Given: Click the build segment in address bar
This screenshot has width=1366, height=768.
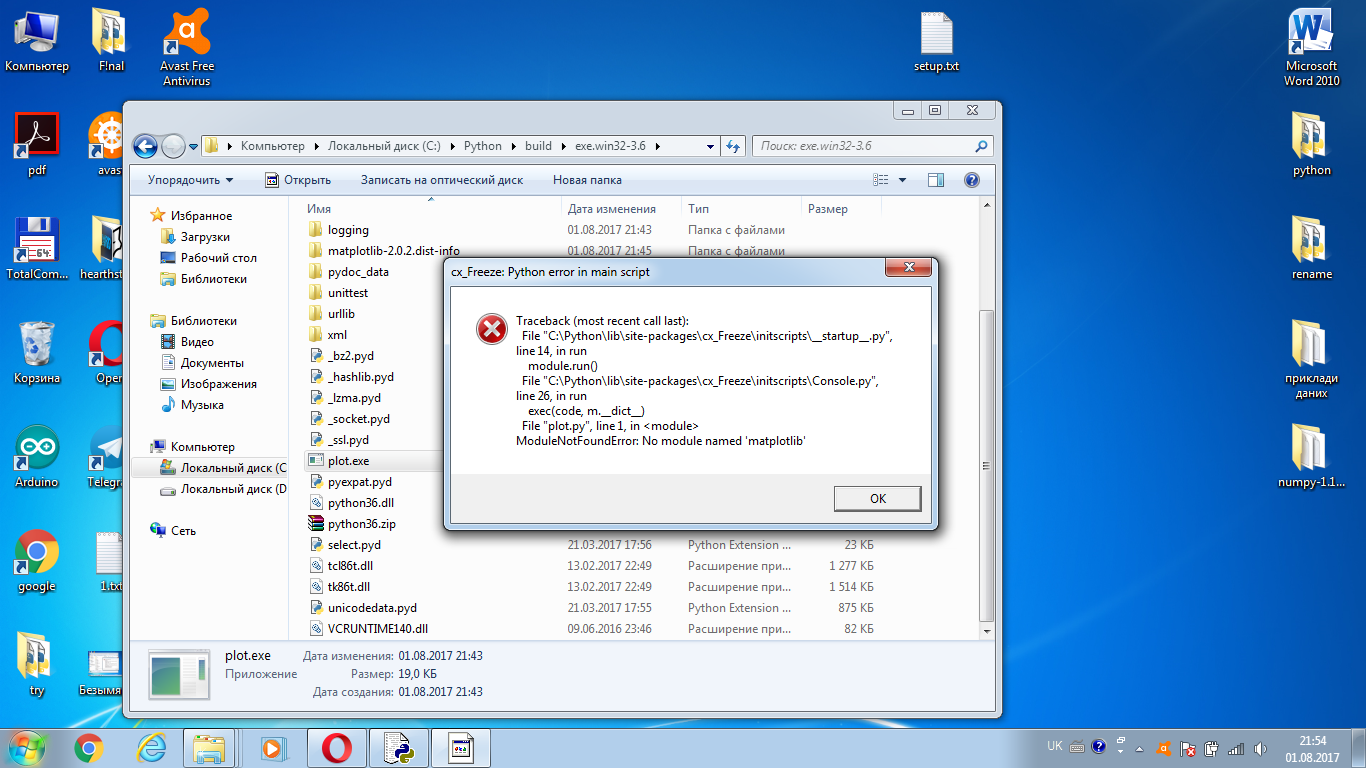Looking at the screenshot, I should click(x=538, y=146).
